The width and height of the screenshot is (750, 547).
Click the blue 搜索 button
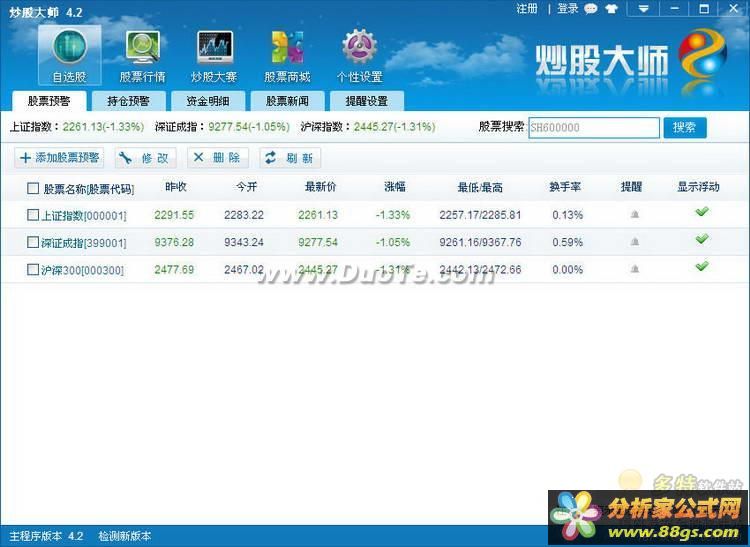point(684,127)
